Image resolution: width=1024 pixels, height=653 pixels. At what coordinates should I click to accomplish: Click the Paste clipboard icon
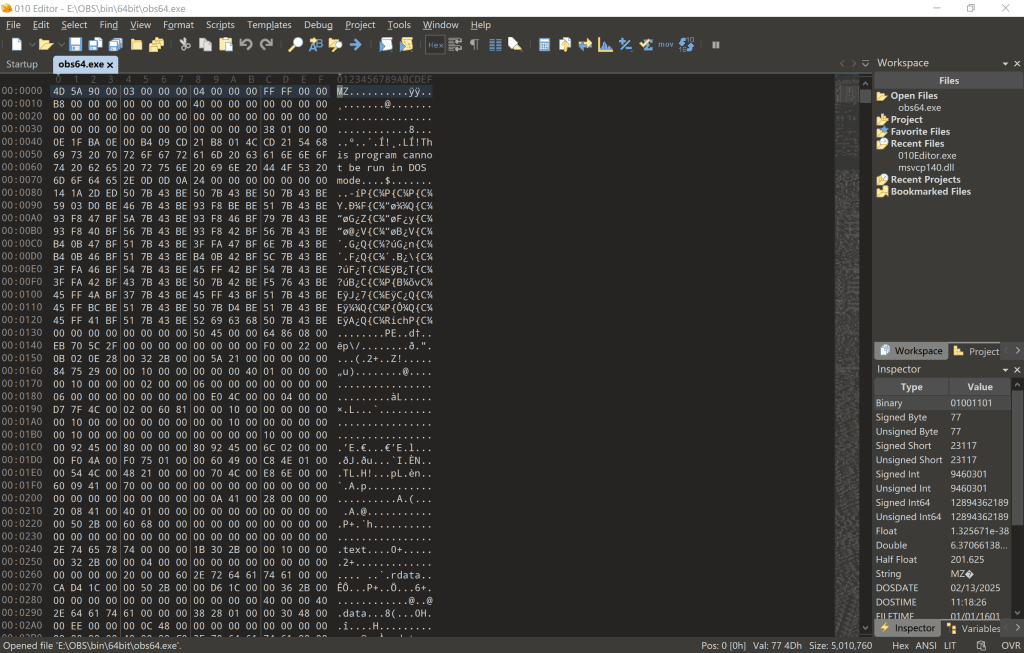click(226, 44)
